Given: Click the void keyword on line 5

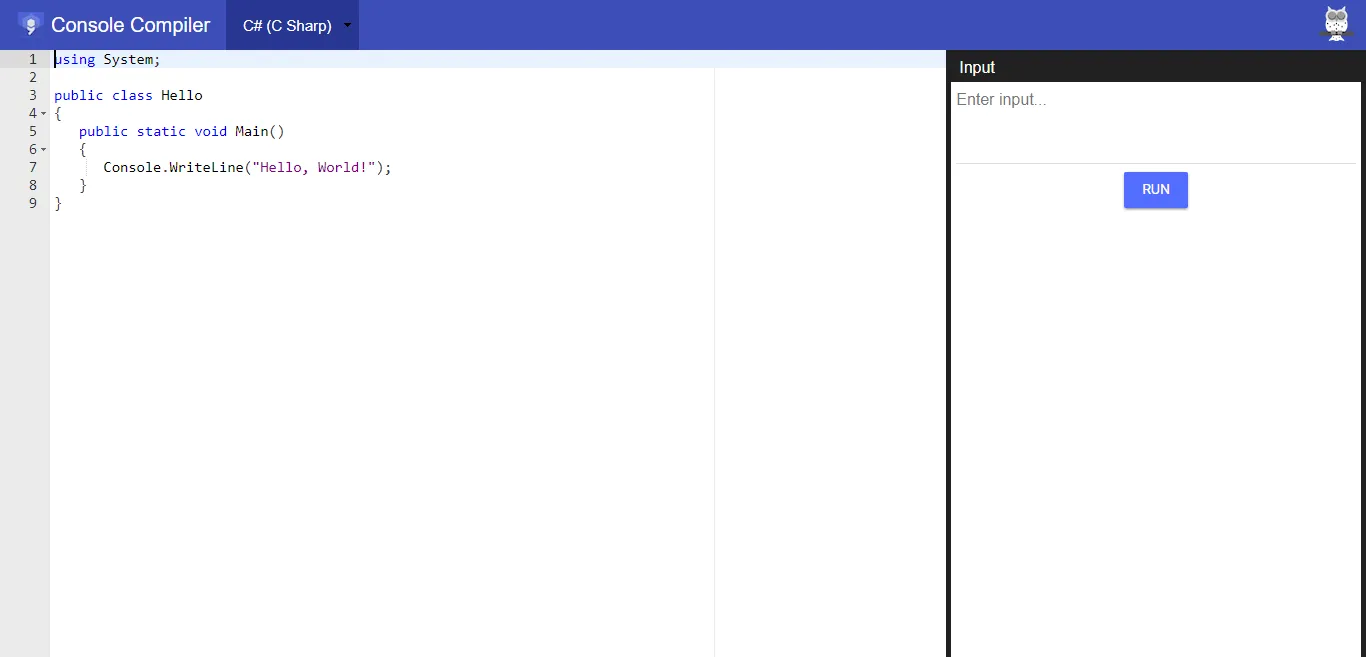Looking at the screenshot, I should [210, 131].
